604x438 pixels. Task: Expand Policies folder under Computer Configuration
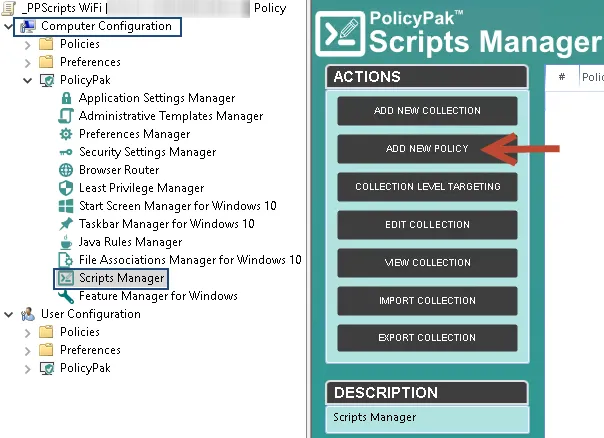tap(27, 44)
